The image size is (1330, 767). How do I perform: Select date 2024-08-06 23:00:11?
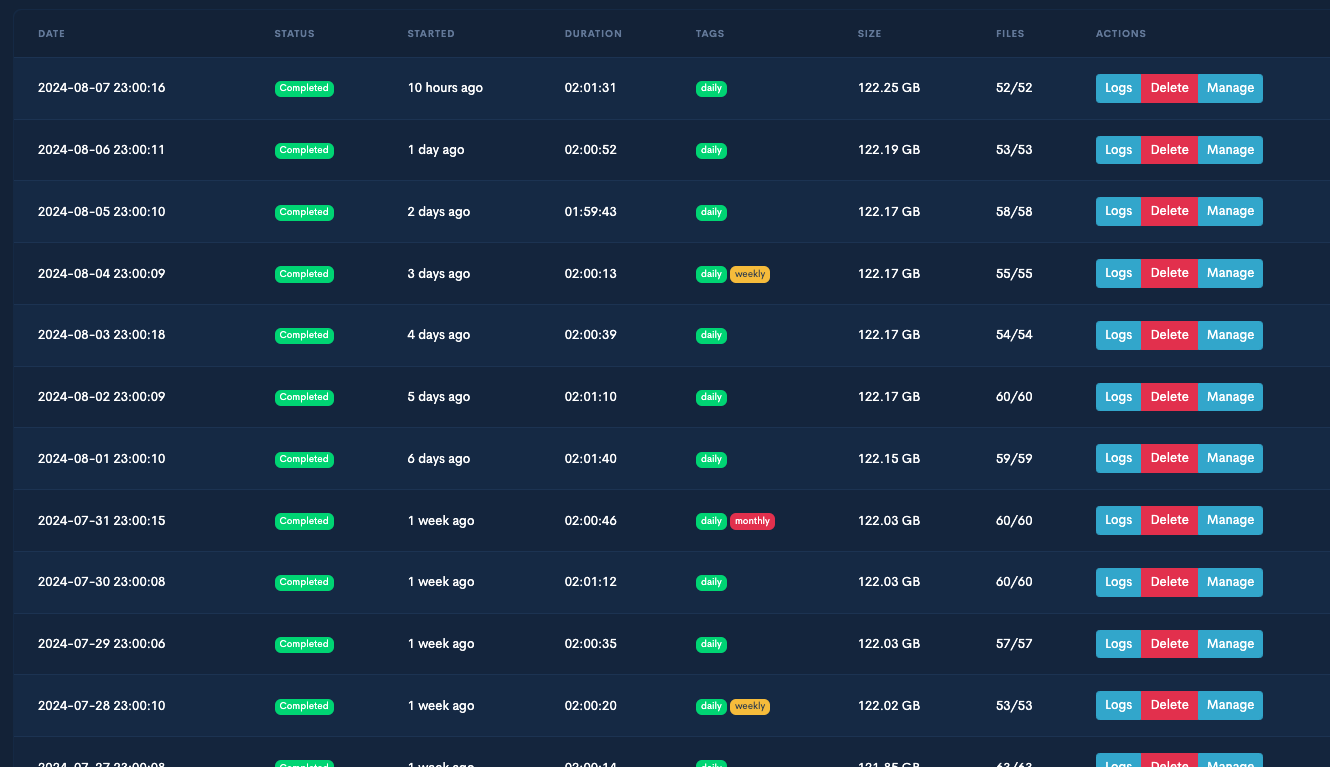coord(101,150)
